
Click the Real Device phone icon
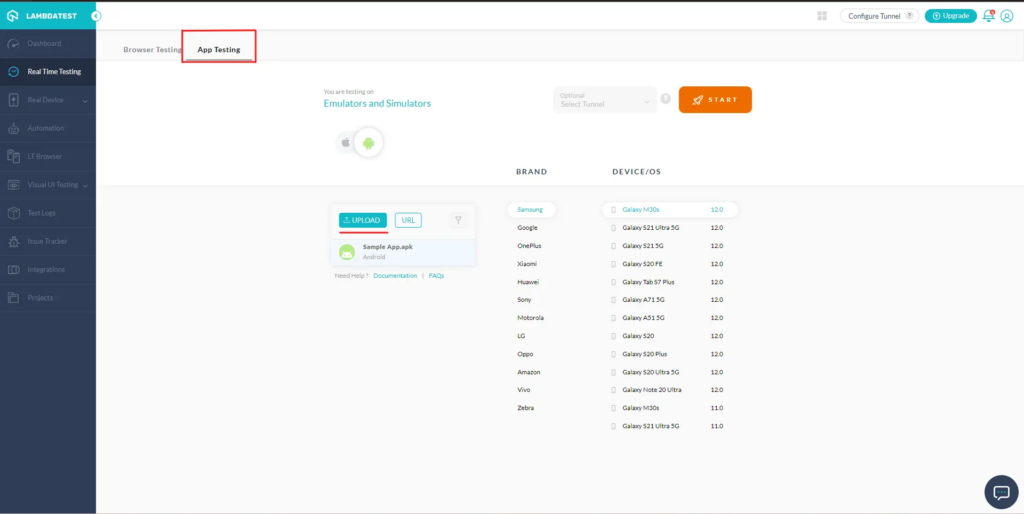tap(13, 100)
